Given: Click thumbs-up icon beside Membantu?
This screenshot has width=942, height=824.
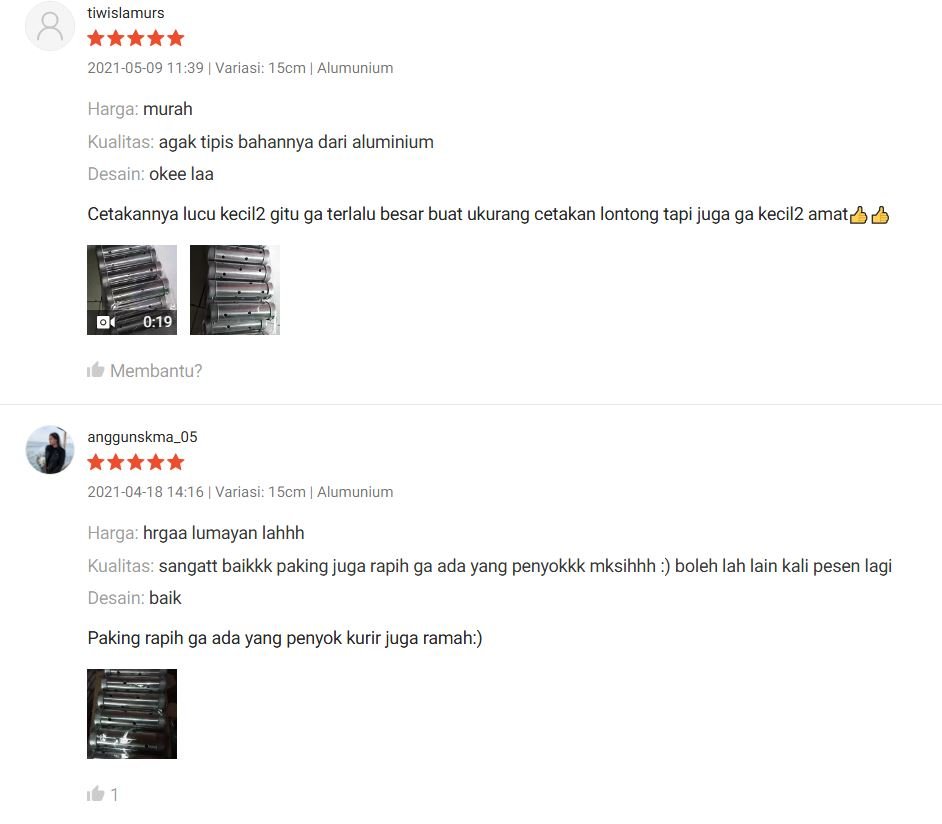Looking at the screenshot, I should coord(96,370).
